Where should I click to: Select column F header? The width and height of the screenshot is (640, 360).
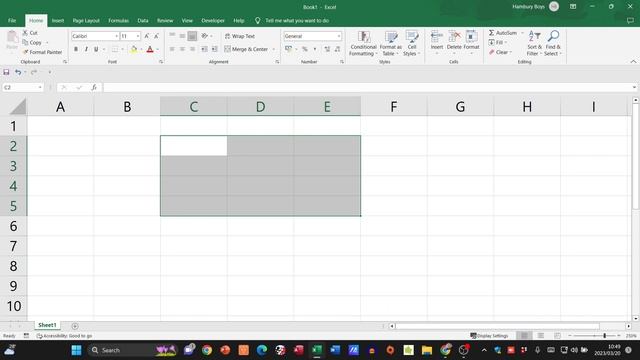point(393,107)
